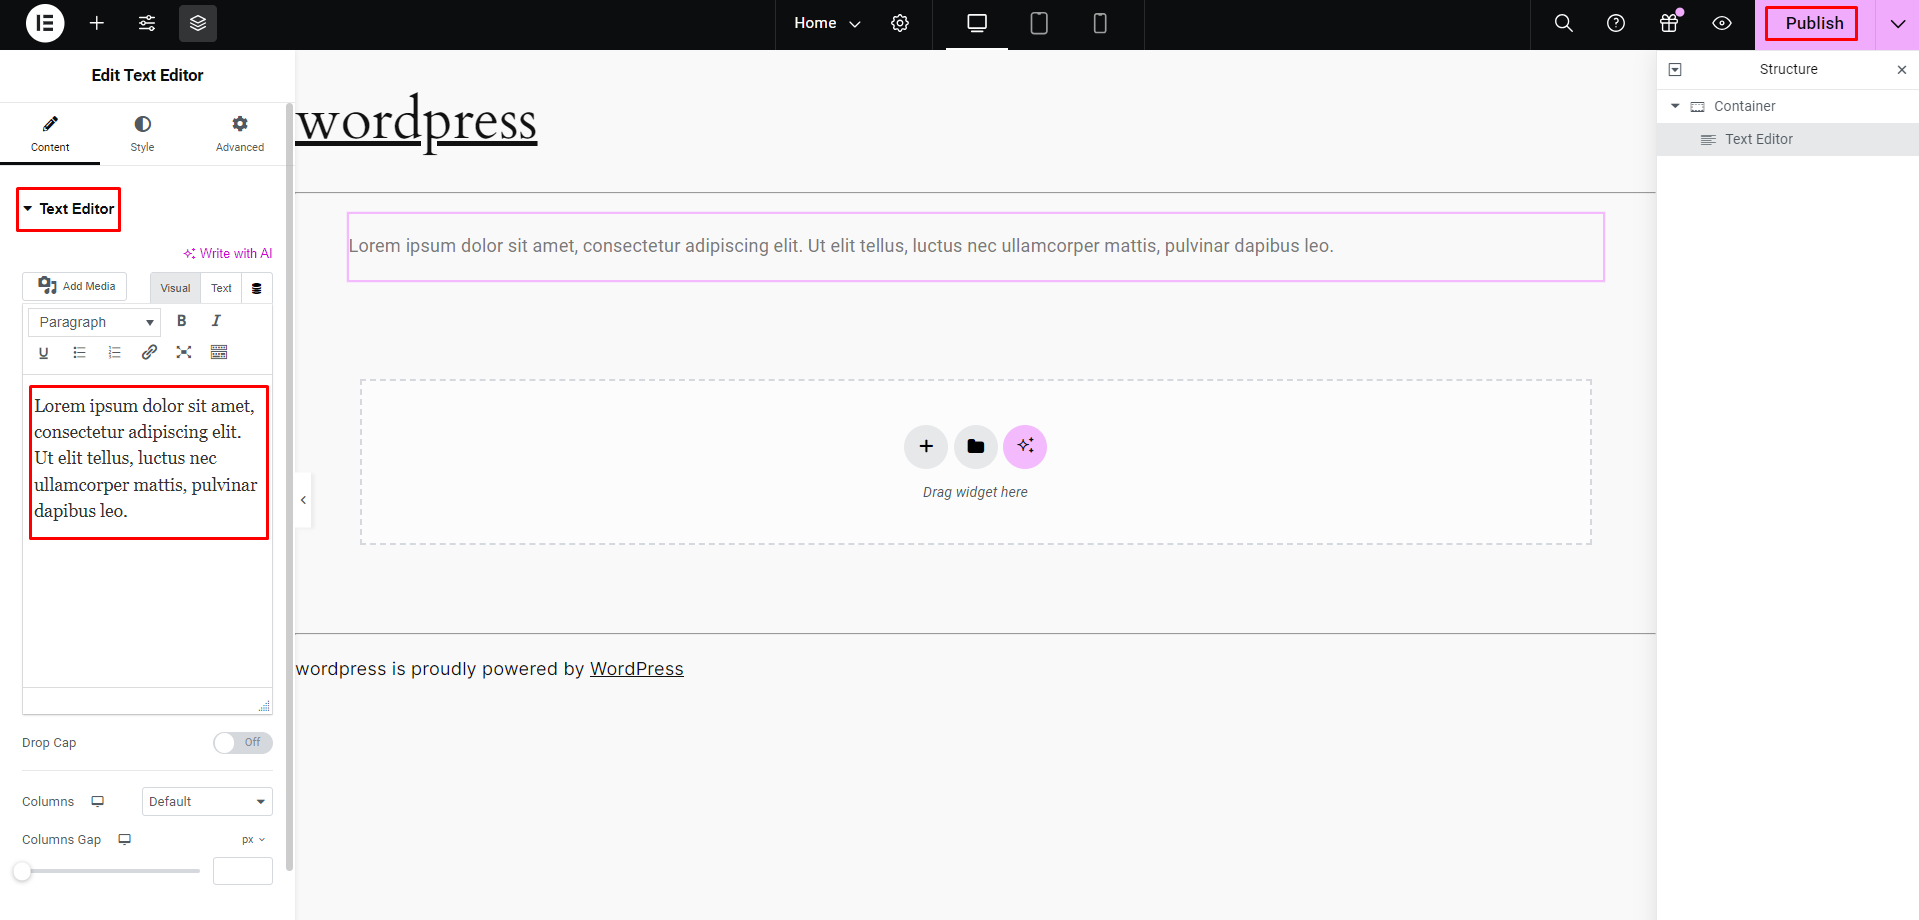Image resolution: width=1919 pixels, height=920 pixels.
Task: Toggle the Structure layers icon
Action: pyautogui.click(x=198, y=23)
